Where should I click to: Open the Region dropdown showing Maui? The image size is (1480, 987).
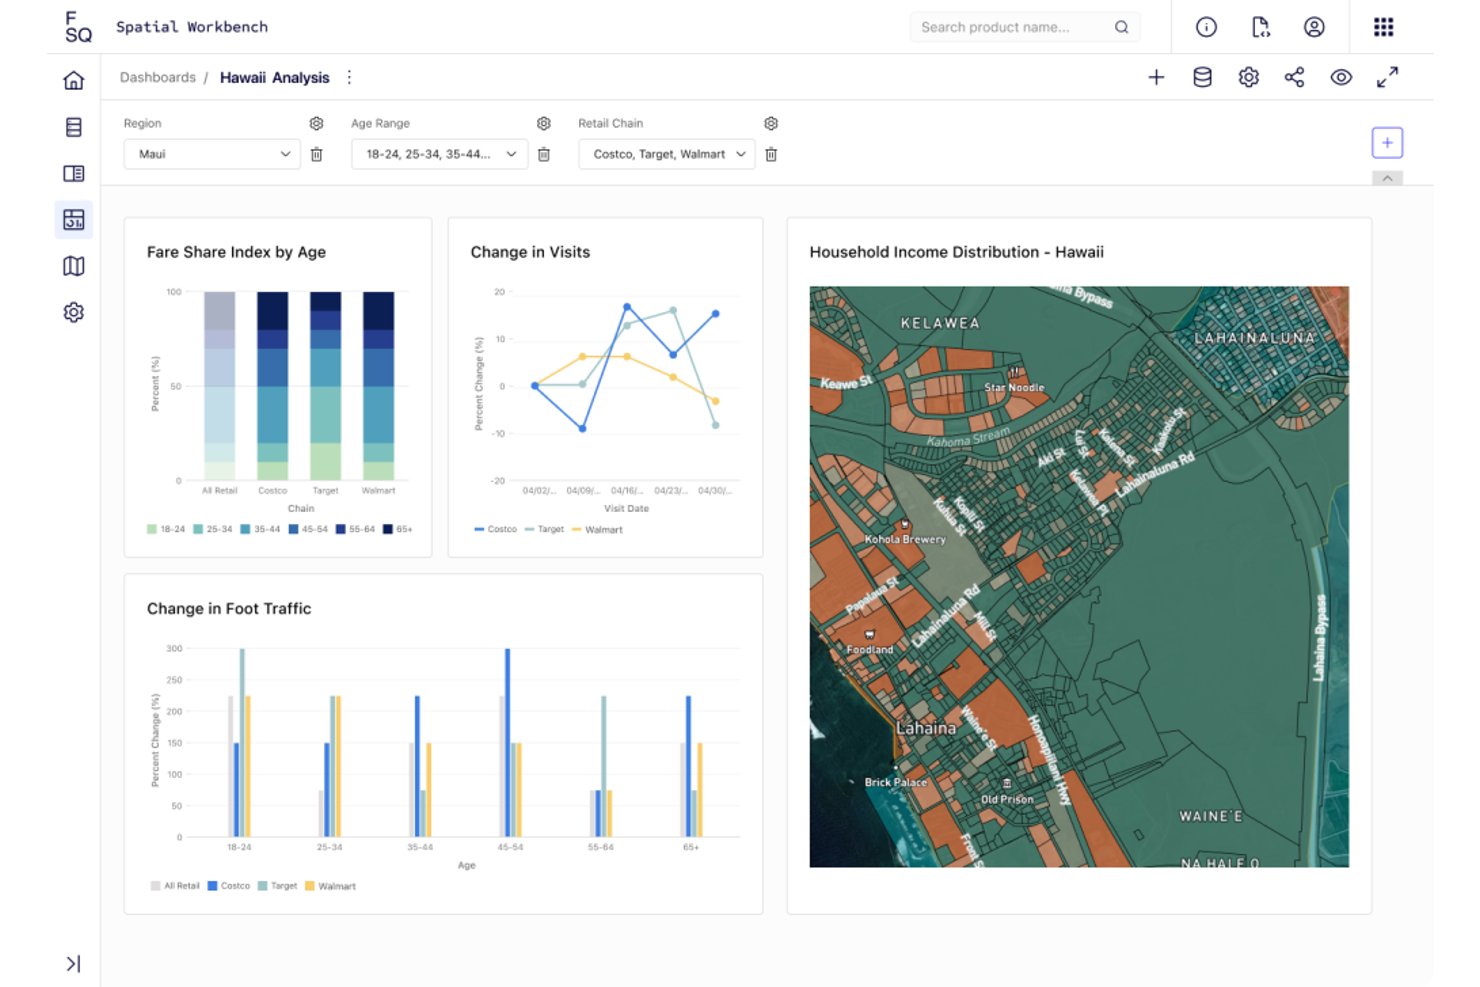(212, 154)
